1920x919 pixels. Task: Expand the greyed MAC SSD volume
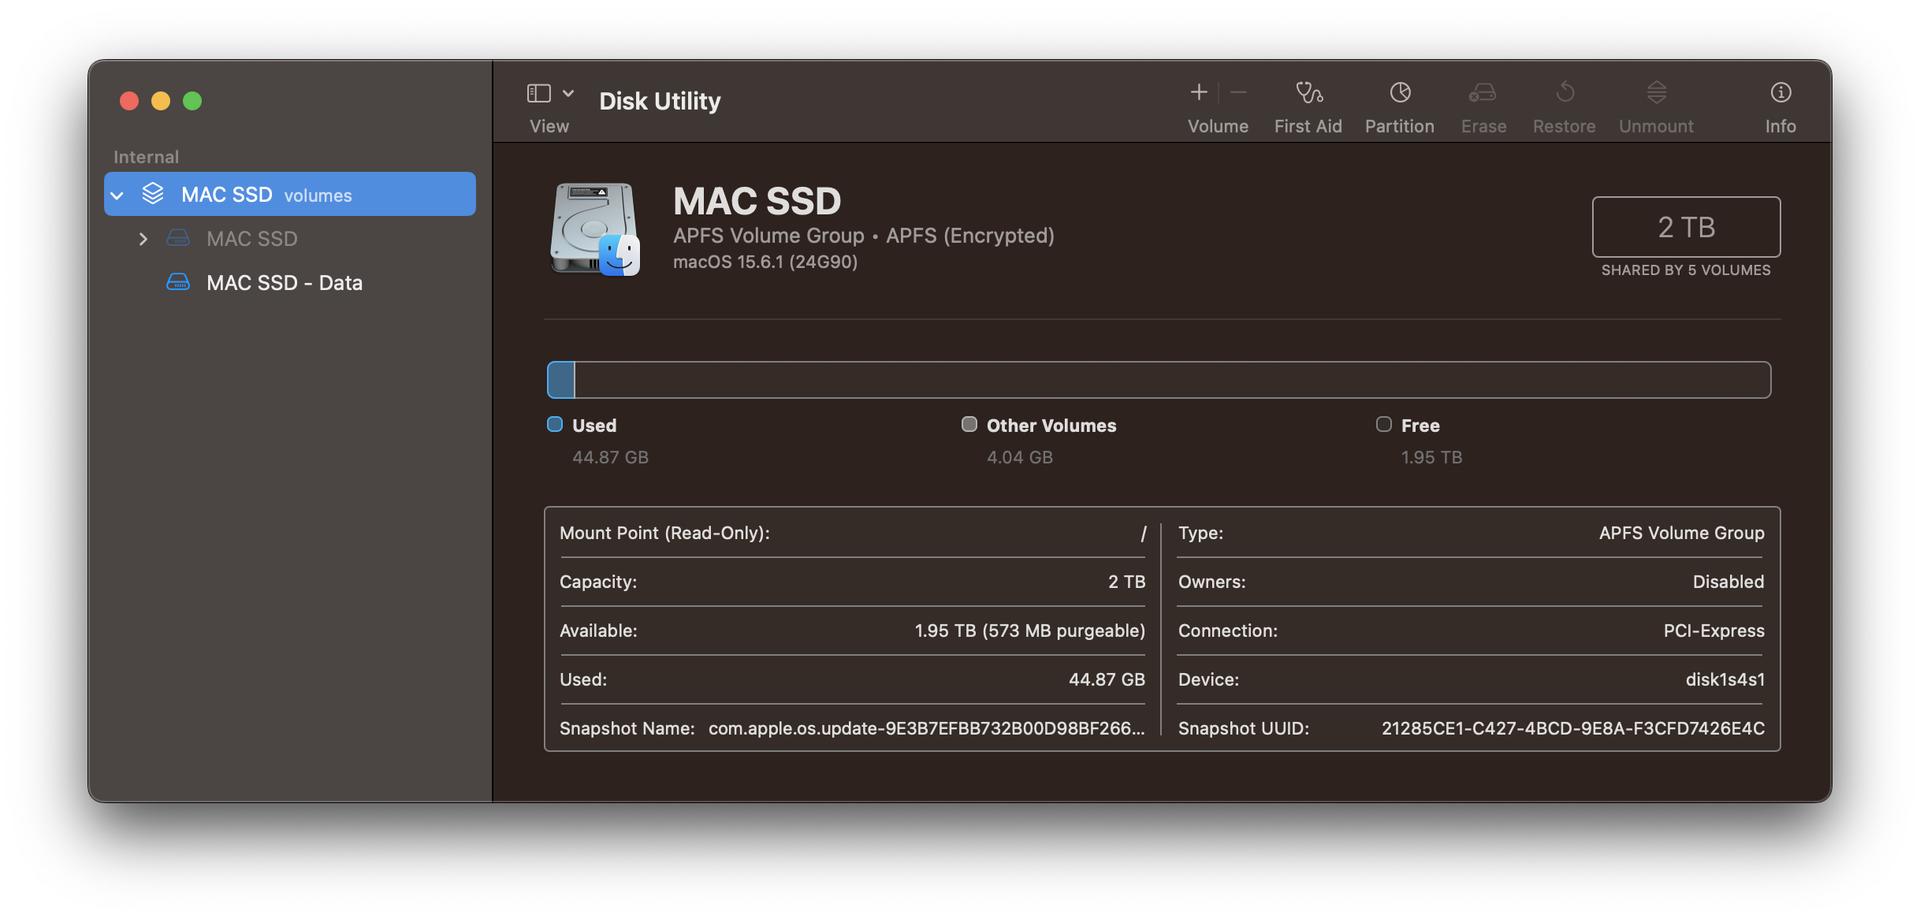click(143, 239)
